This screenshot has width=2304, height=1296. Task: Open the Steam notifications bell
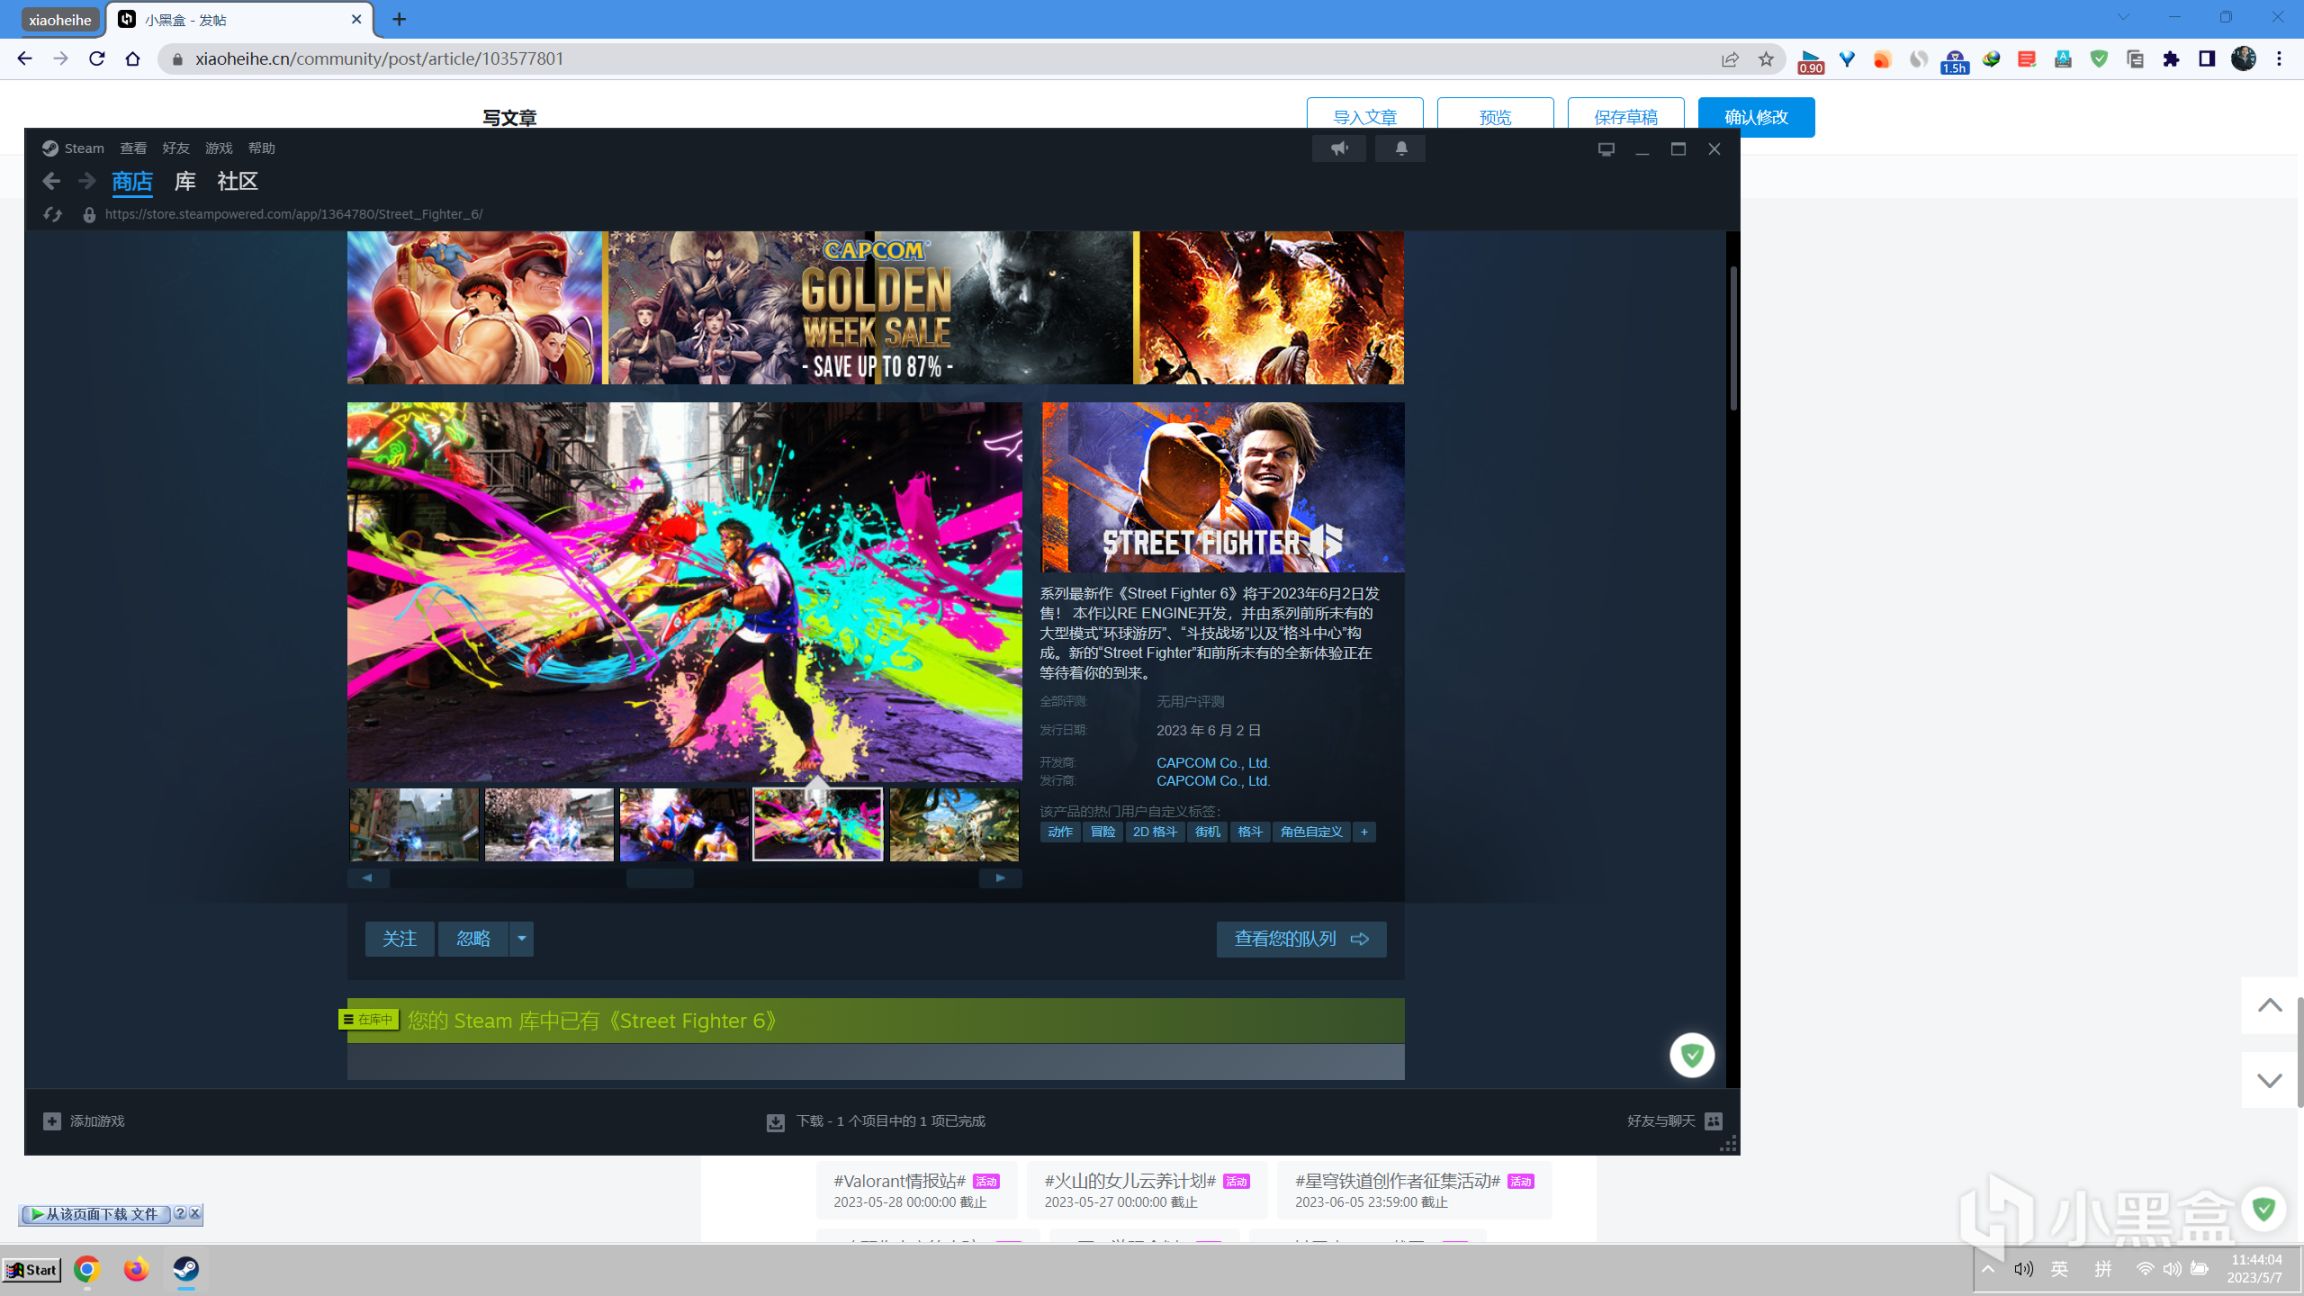click(1400, 148)
